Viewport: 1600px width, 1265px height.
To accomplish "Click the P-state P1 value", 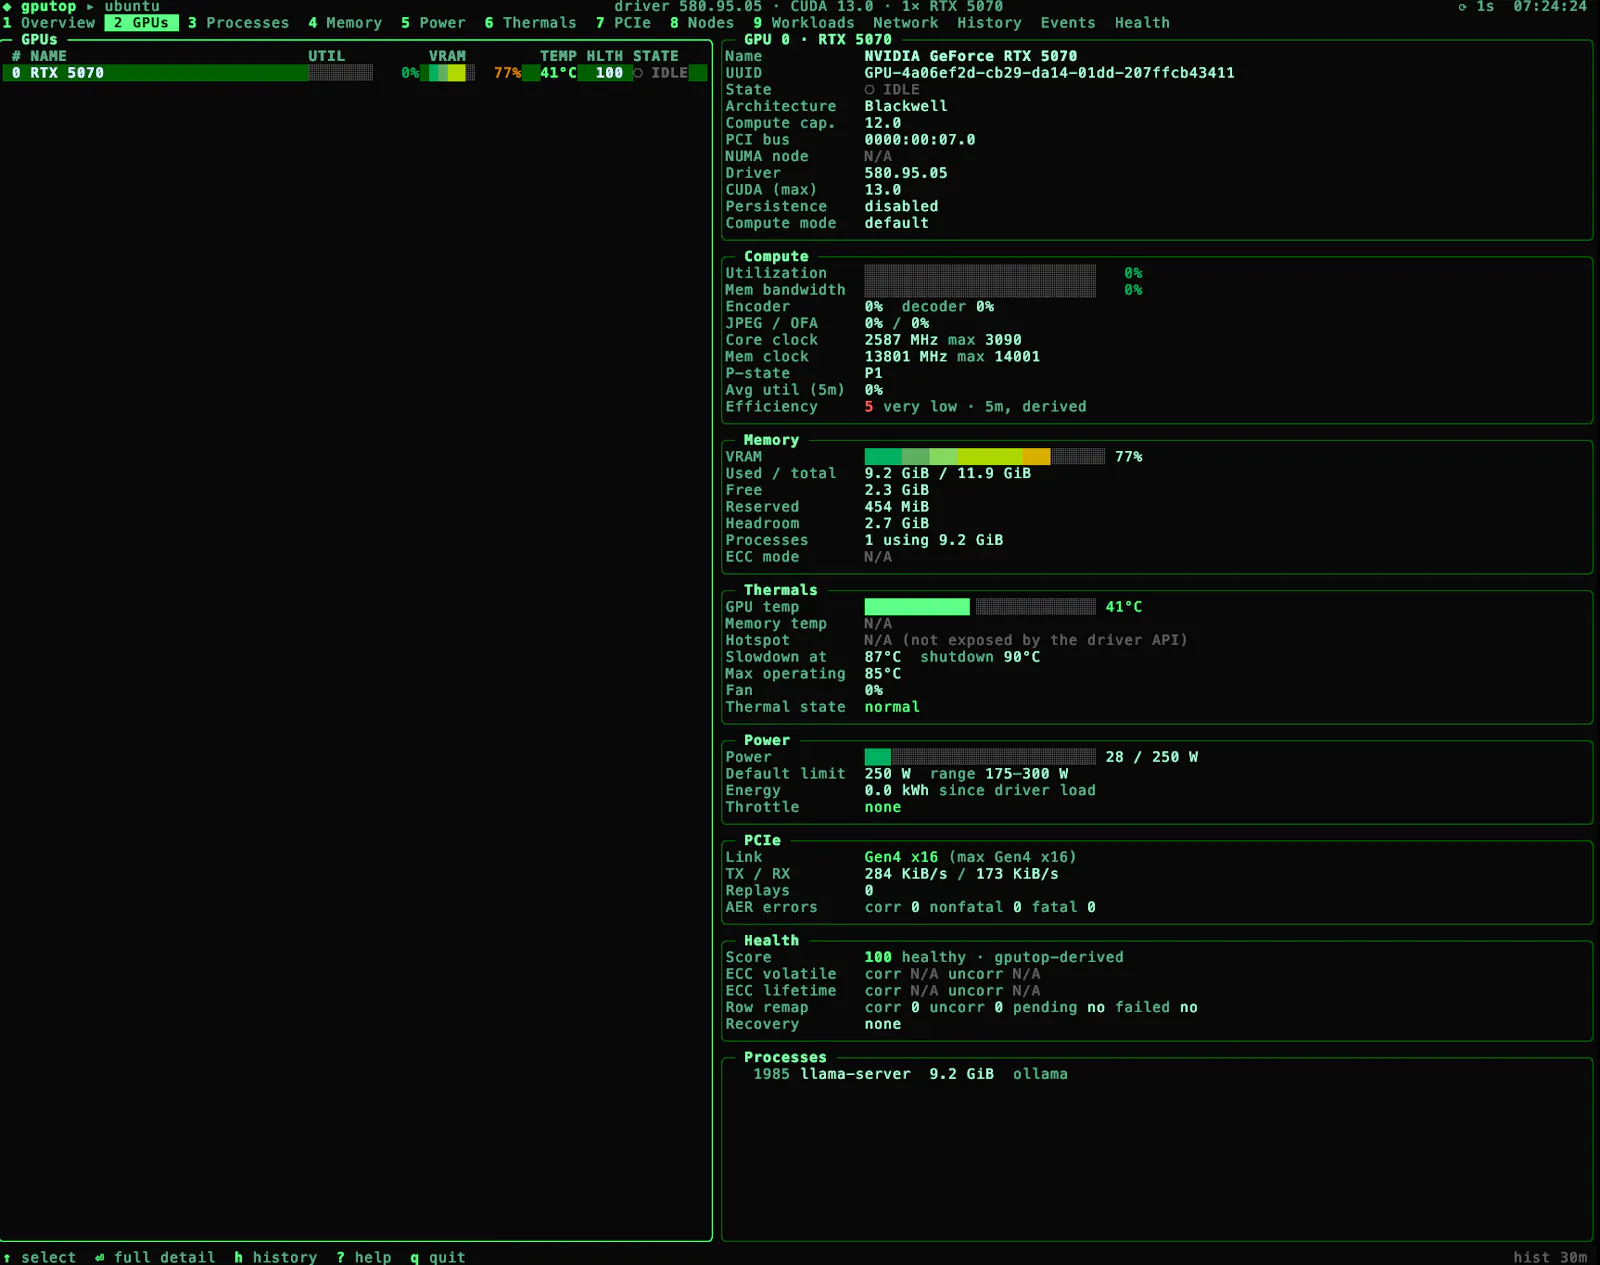I will pyautogui.click(x=873, y=373).
